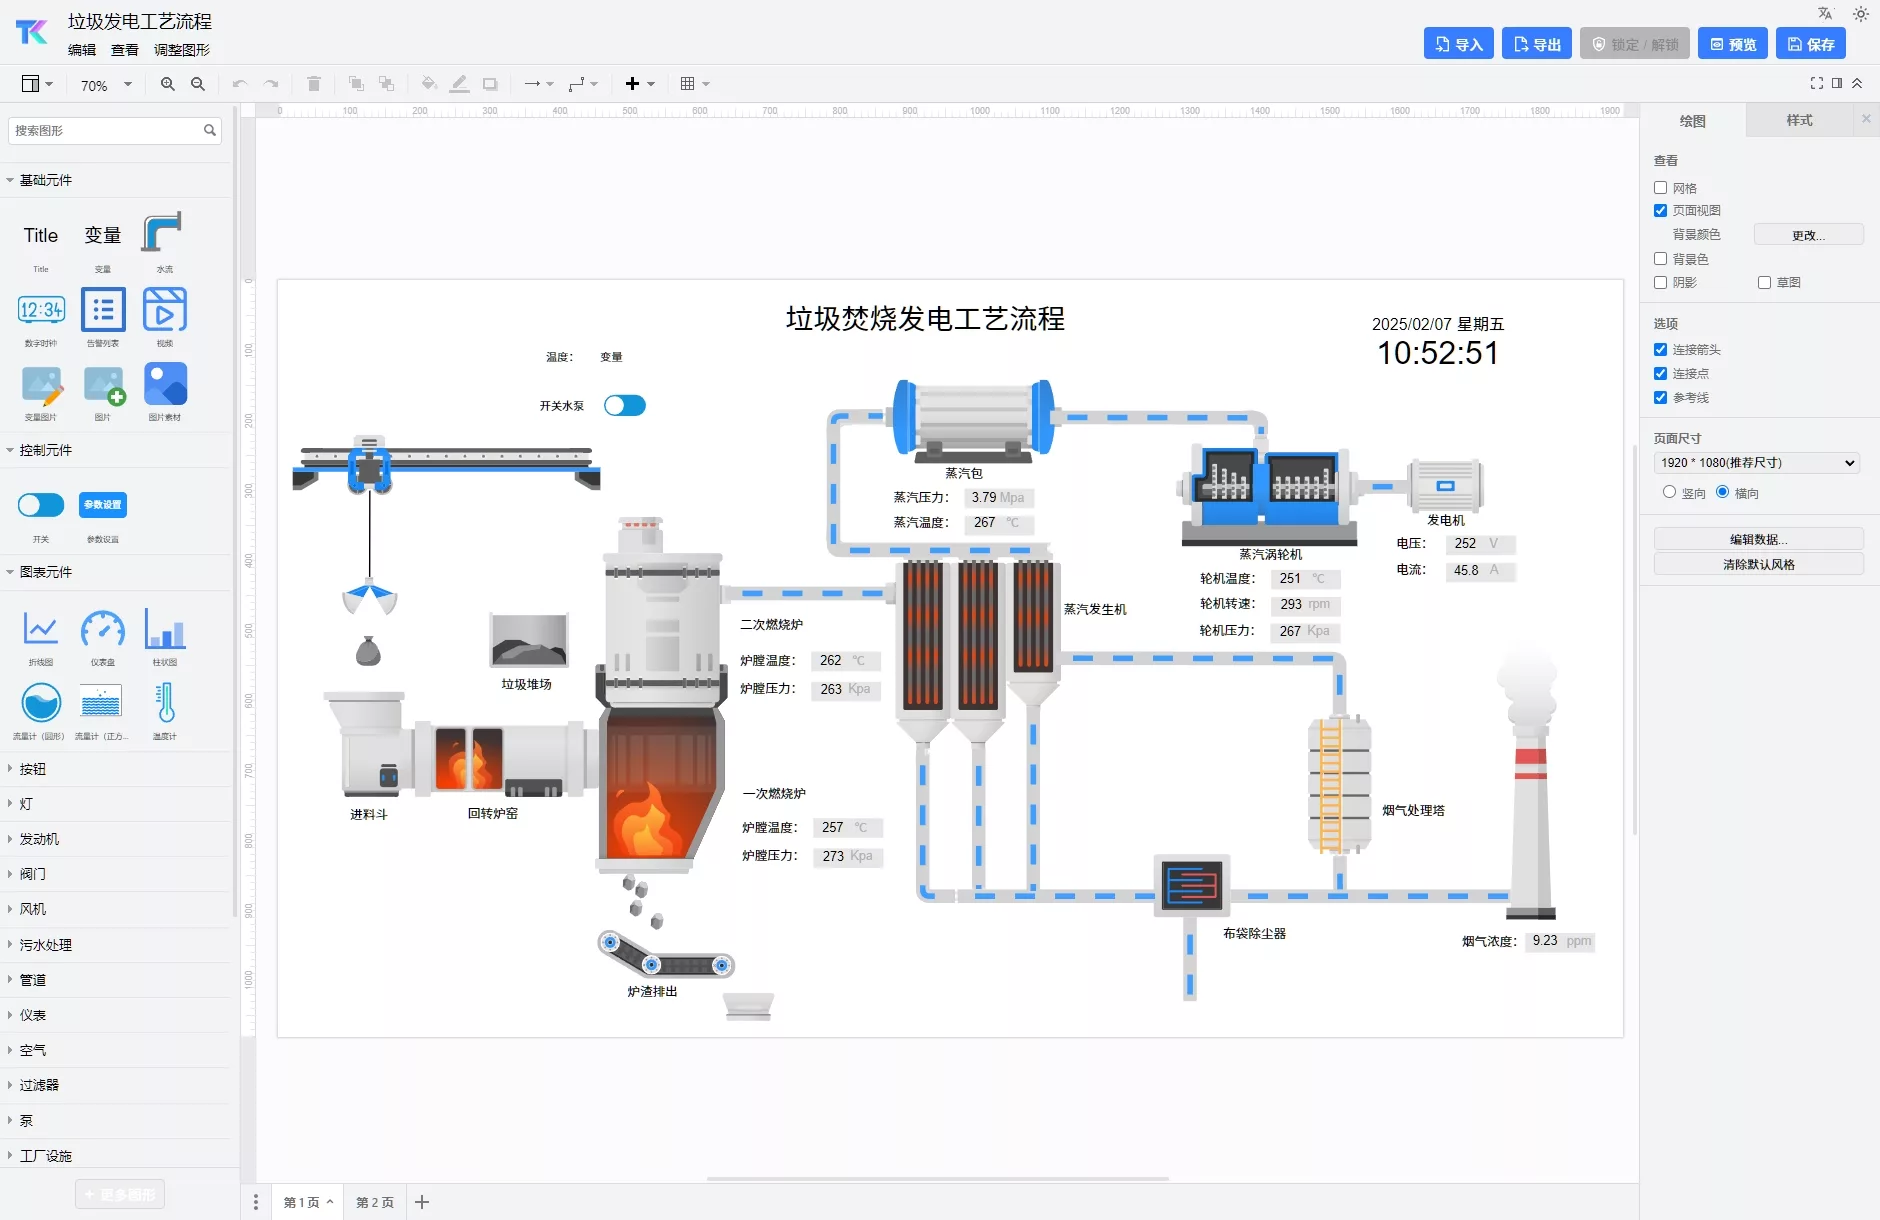The image size is (1880, 1220).
Task: Select the water flow pipe icon
Action: pyautogui.click(x=162, y=234)
